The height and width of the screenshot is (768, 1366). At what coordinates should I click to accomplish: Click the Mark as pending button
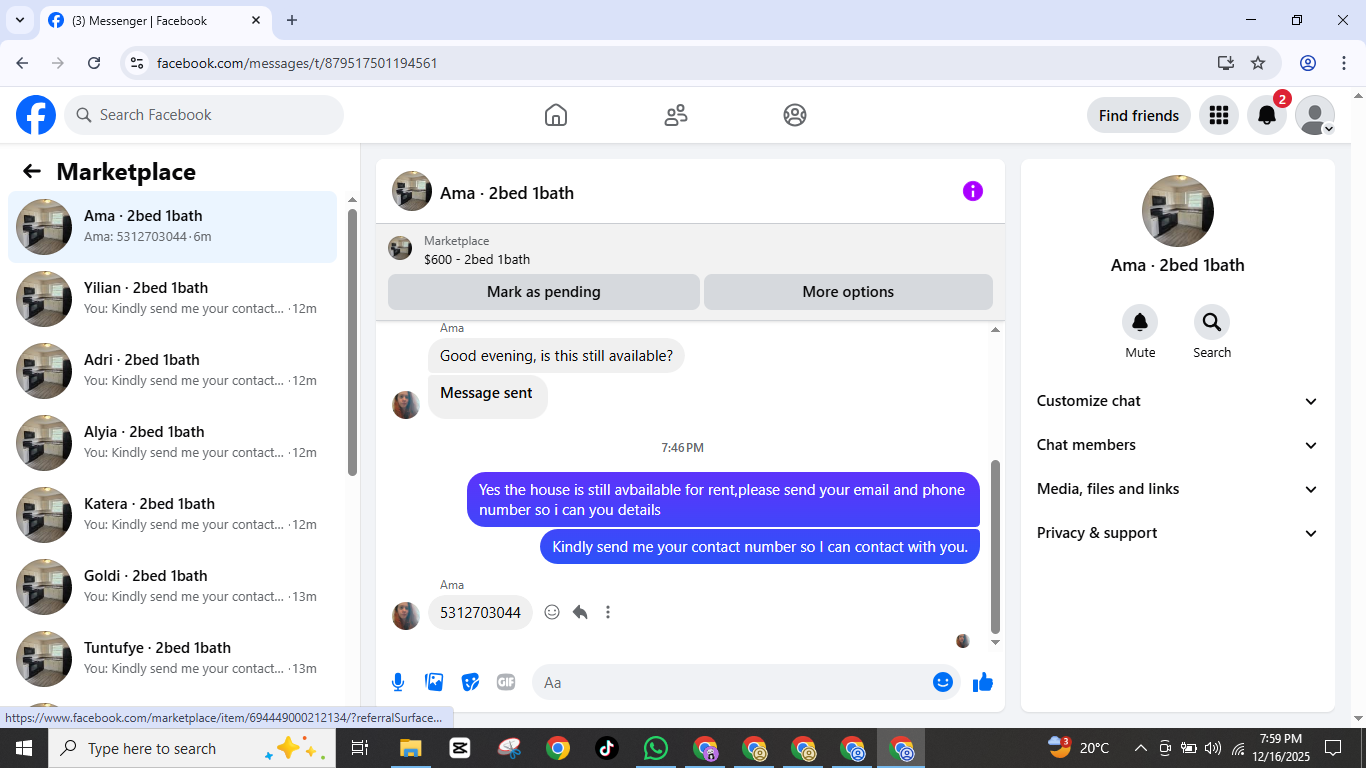point(544,292)
